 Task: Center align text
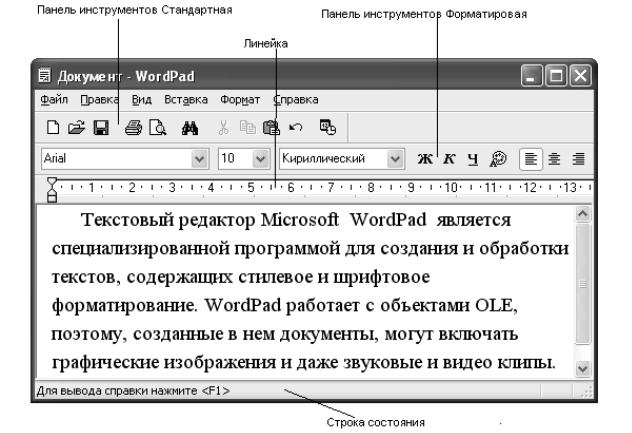click(554, 159)
